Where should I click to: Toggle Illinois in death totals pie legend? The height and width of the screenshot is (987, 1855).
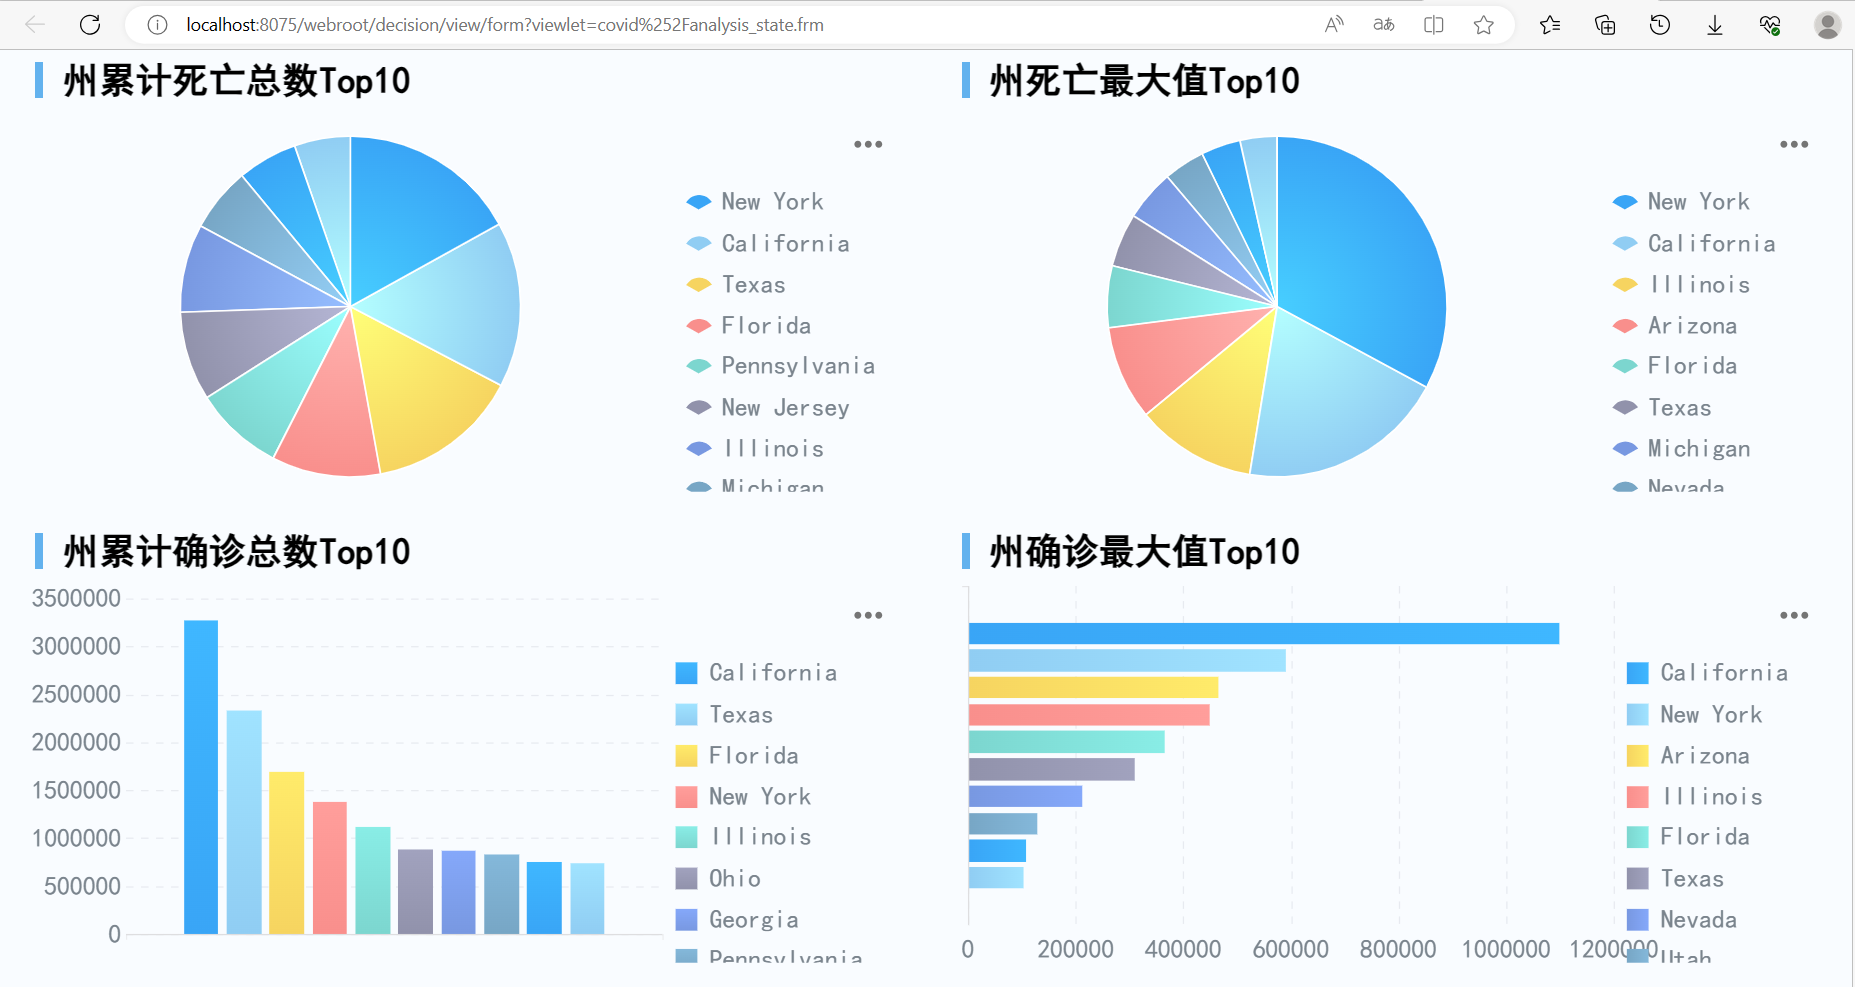coord(755,449)
